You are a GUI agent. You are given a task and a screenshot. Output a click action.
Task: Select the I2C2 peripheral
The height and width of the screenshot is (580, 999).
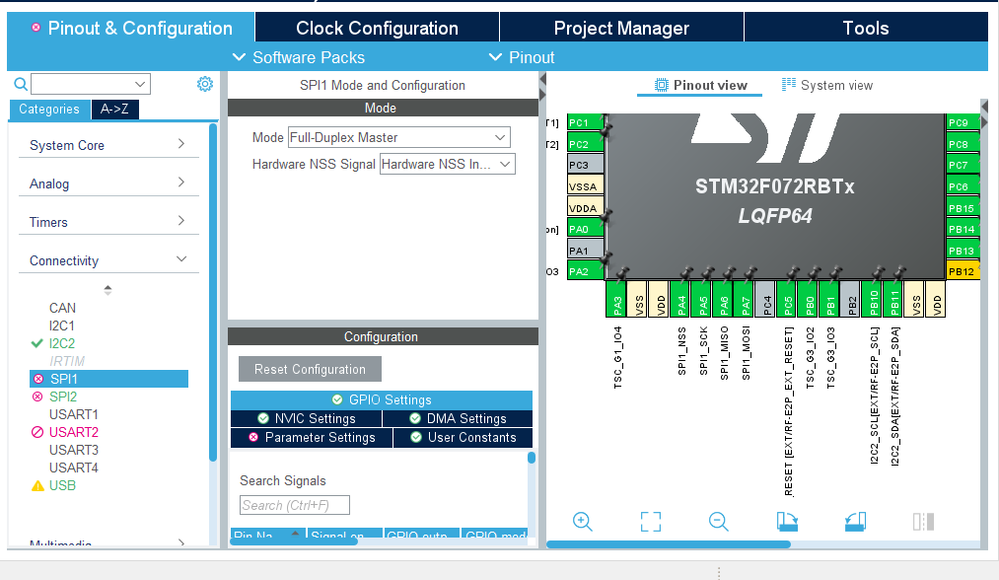62,344
